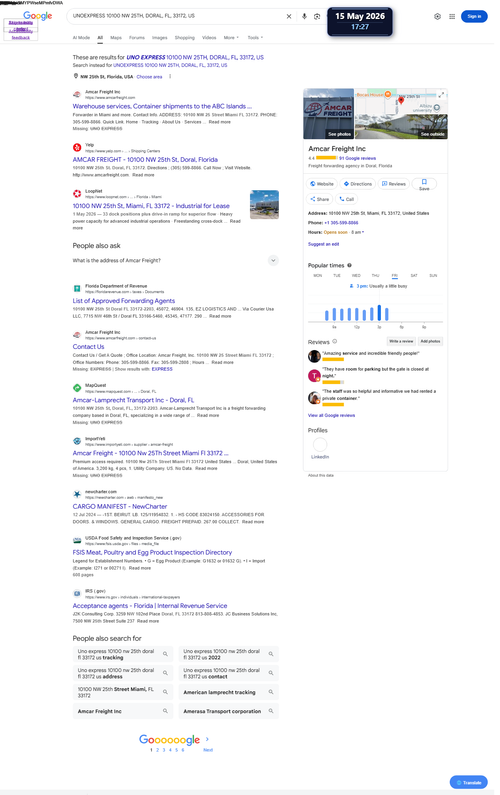Open the three-dot menu beside Choose area
Screen dimensions: 500x795
[170, 77]
